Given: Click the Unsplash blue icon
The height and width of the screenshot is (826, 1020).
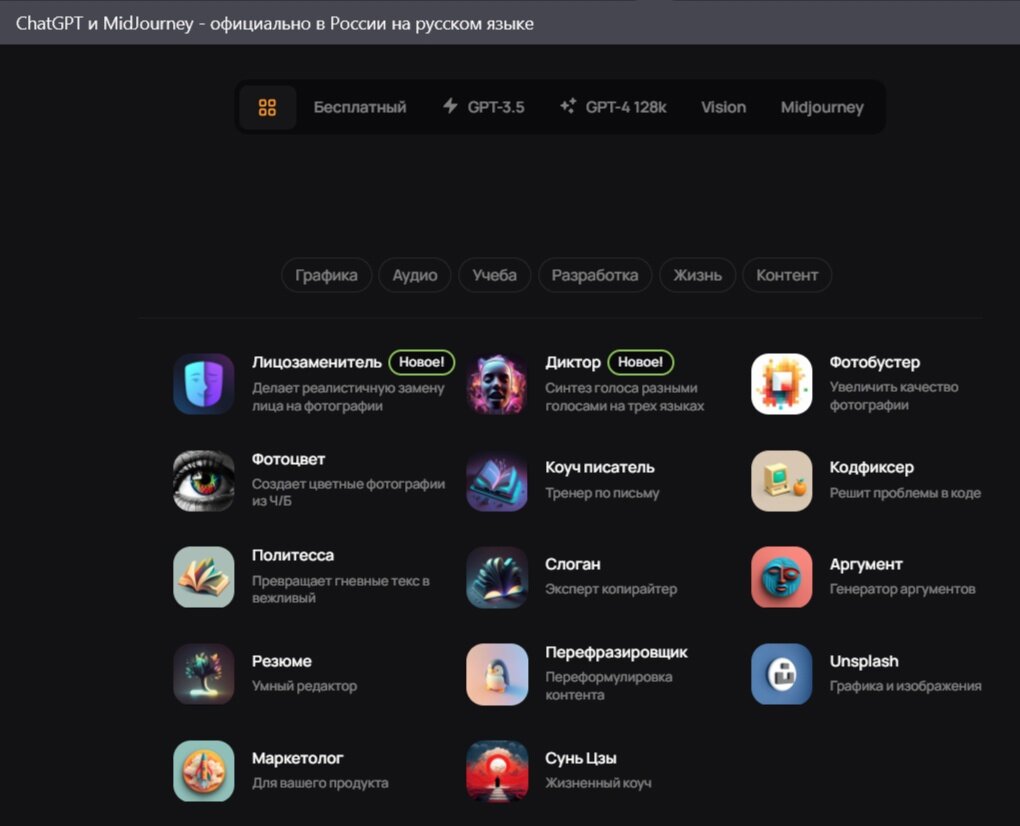Looking at the screenshot, I should (781, 674).
